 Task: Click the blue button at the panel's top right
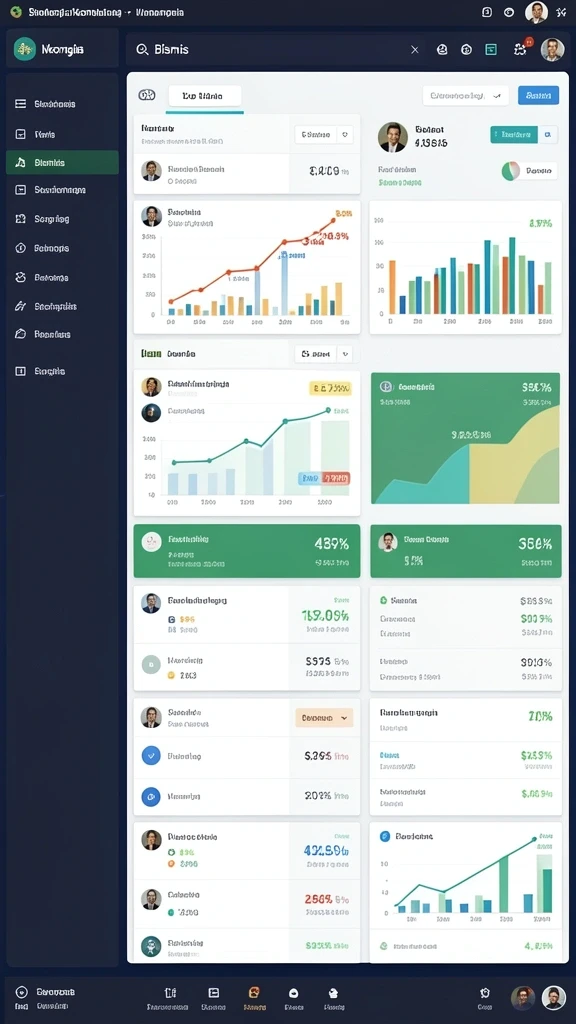click(x=538, y=95)
